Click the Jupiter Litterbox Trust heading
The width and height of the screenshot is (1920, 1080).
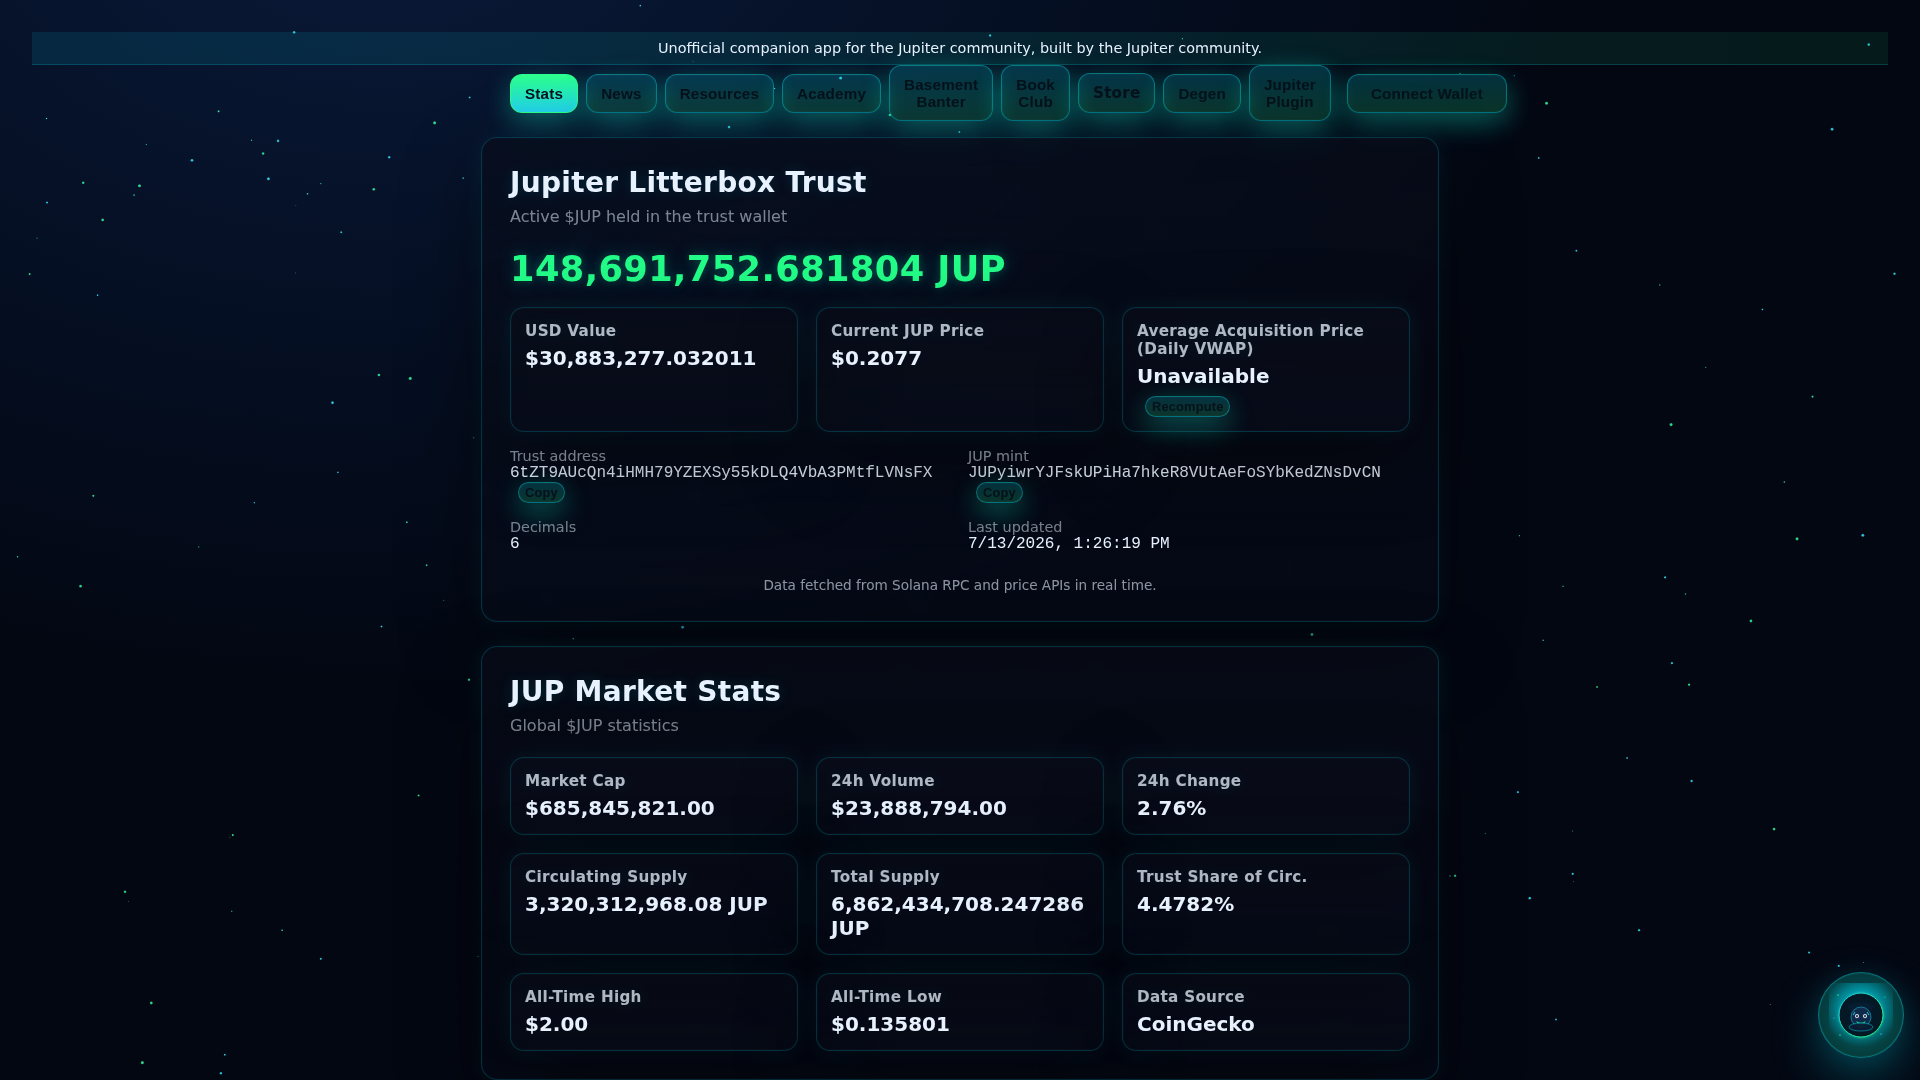point(688,182)
